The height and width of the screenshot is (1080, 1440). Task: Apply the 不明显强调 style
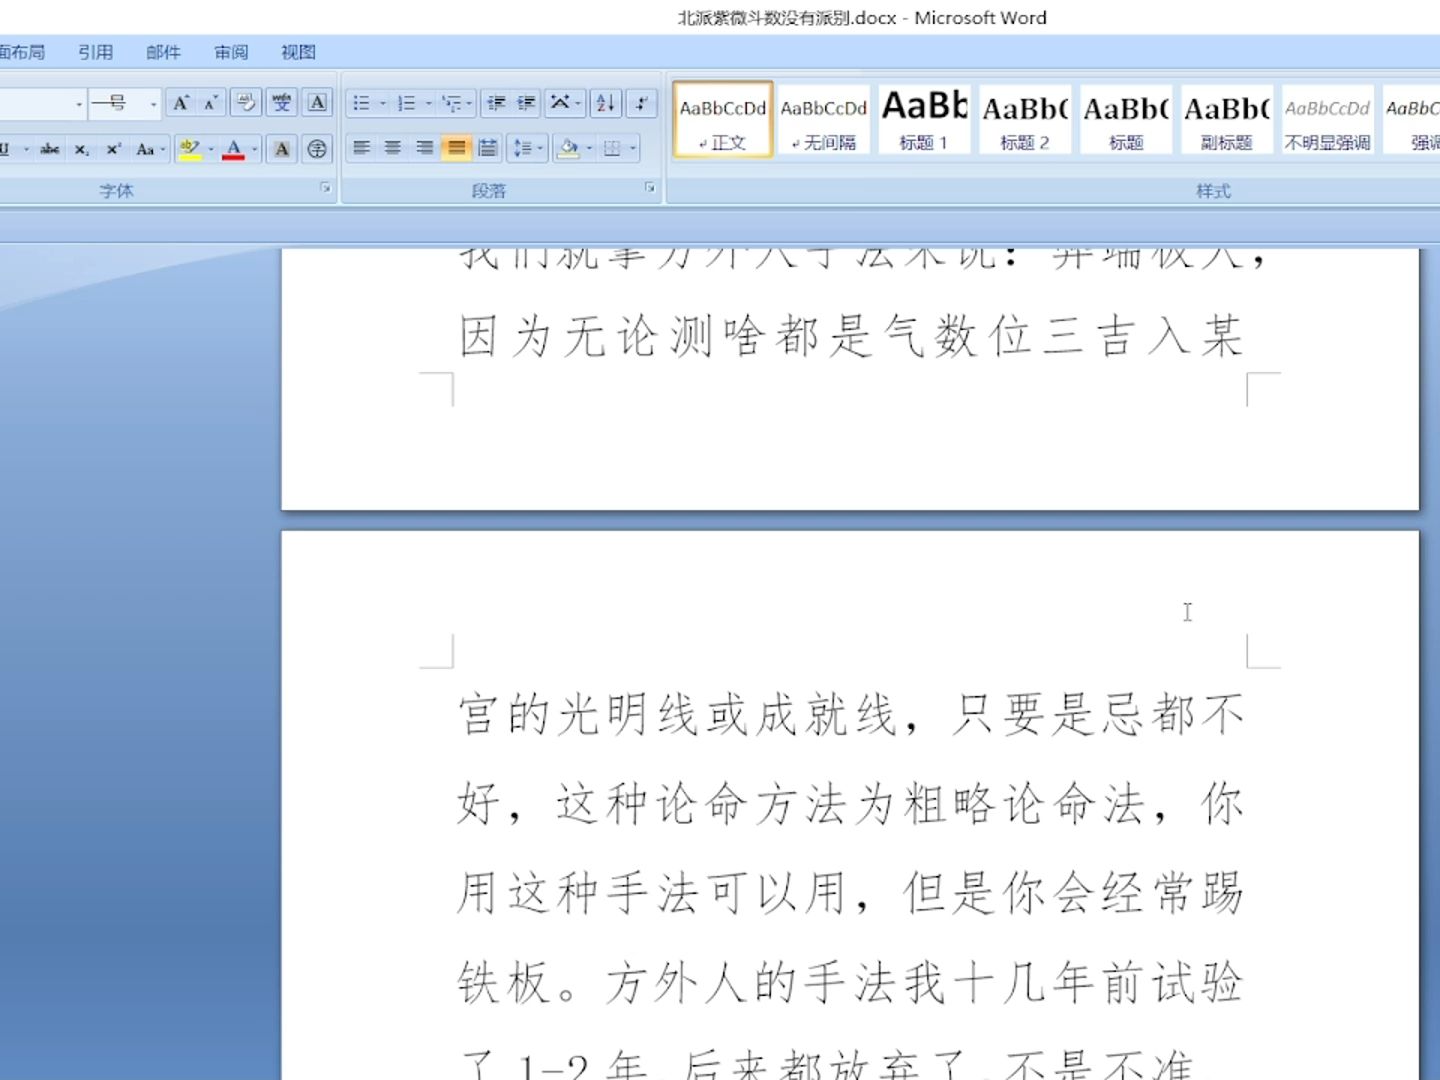tap(1327, 120)
